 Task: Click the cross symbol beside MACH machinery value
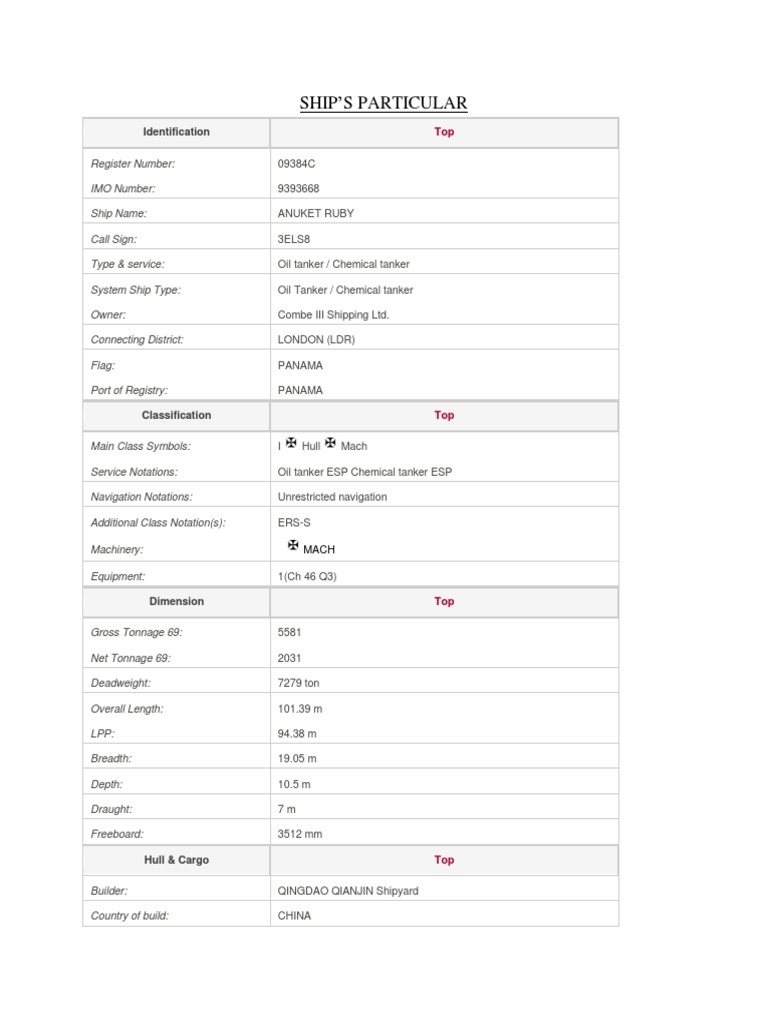293,545
